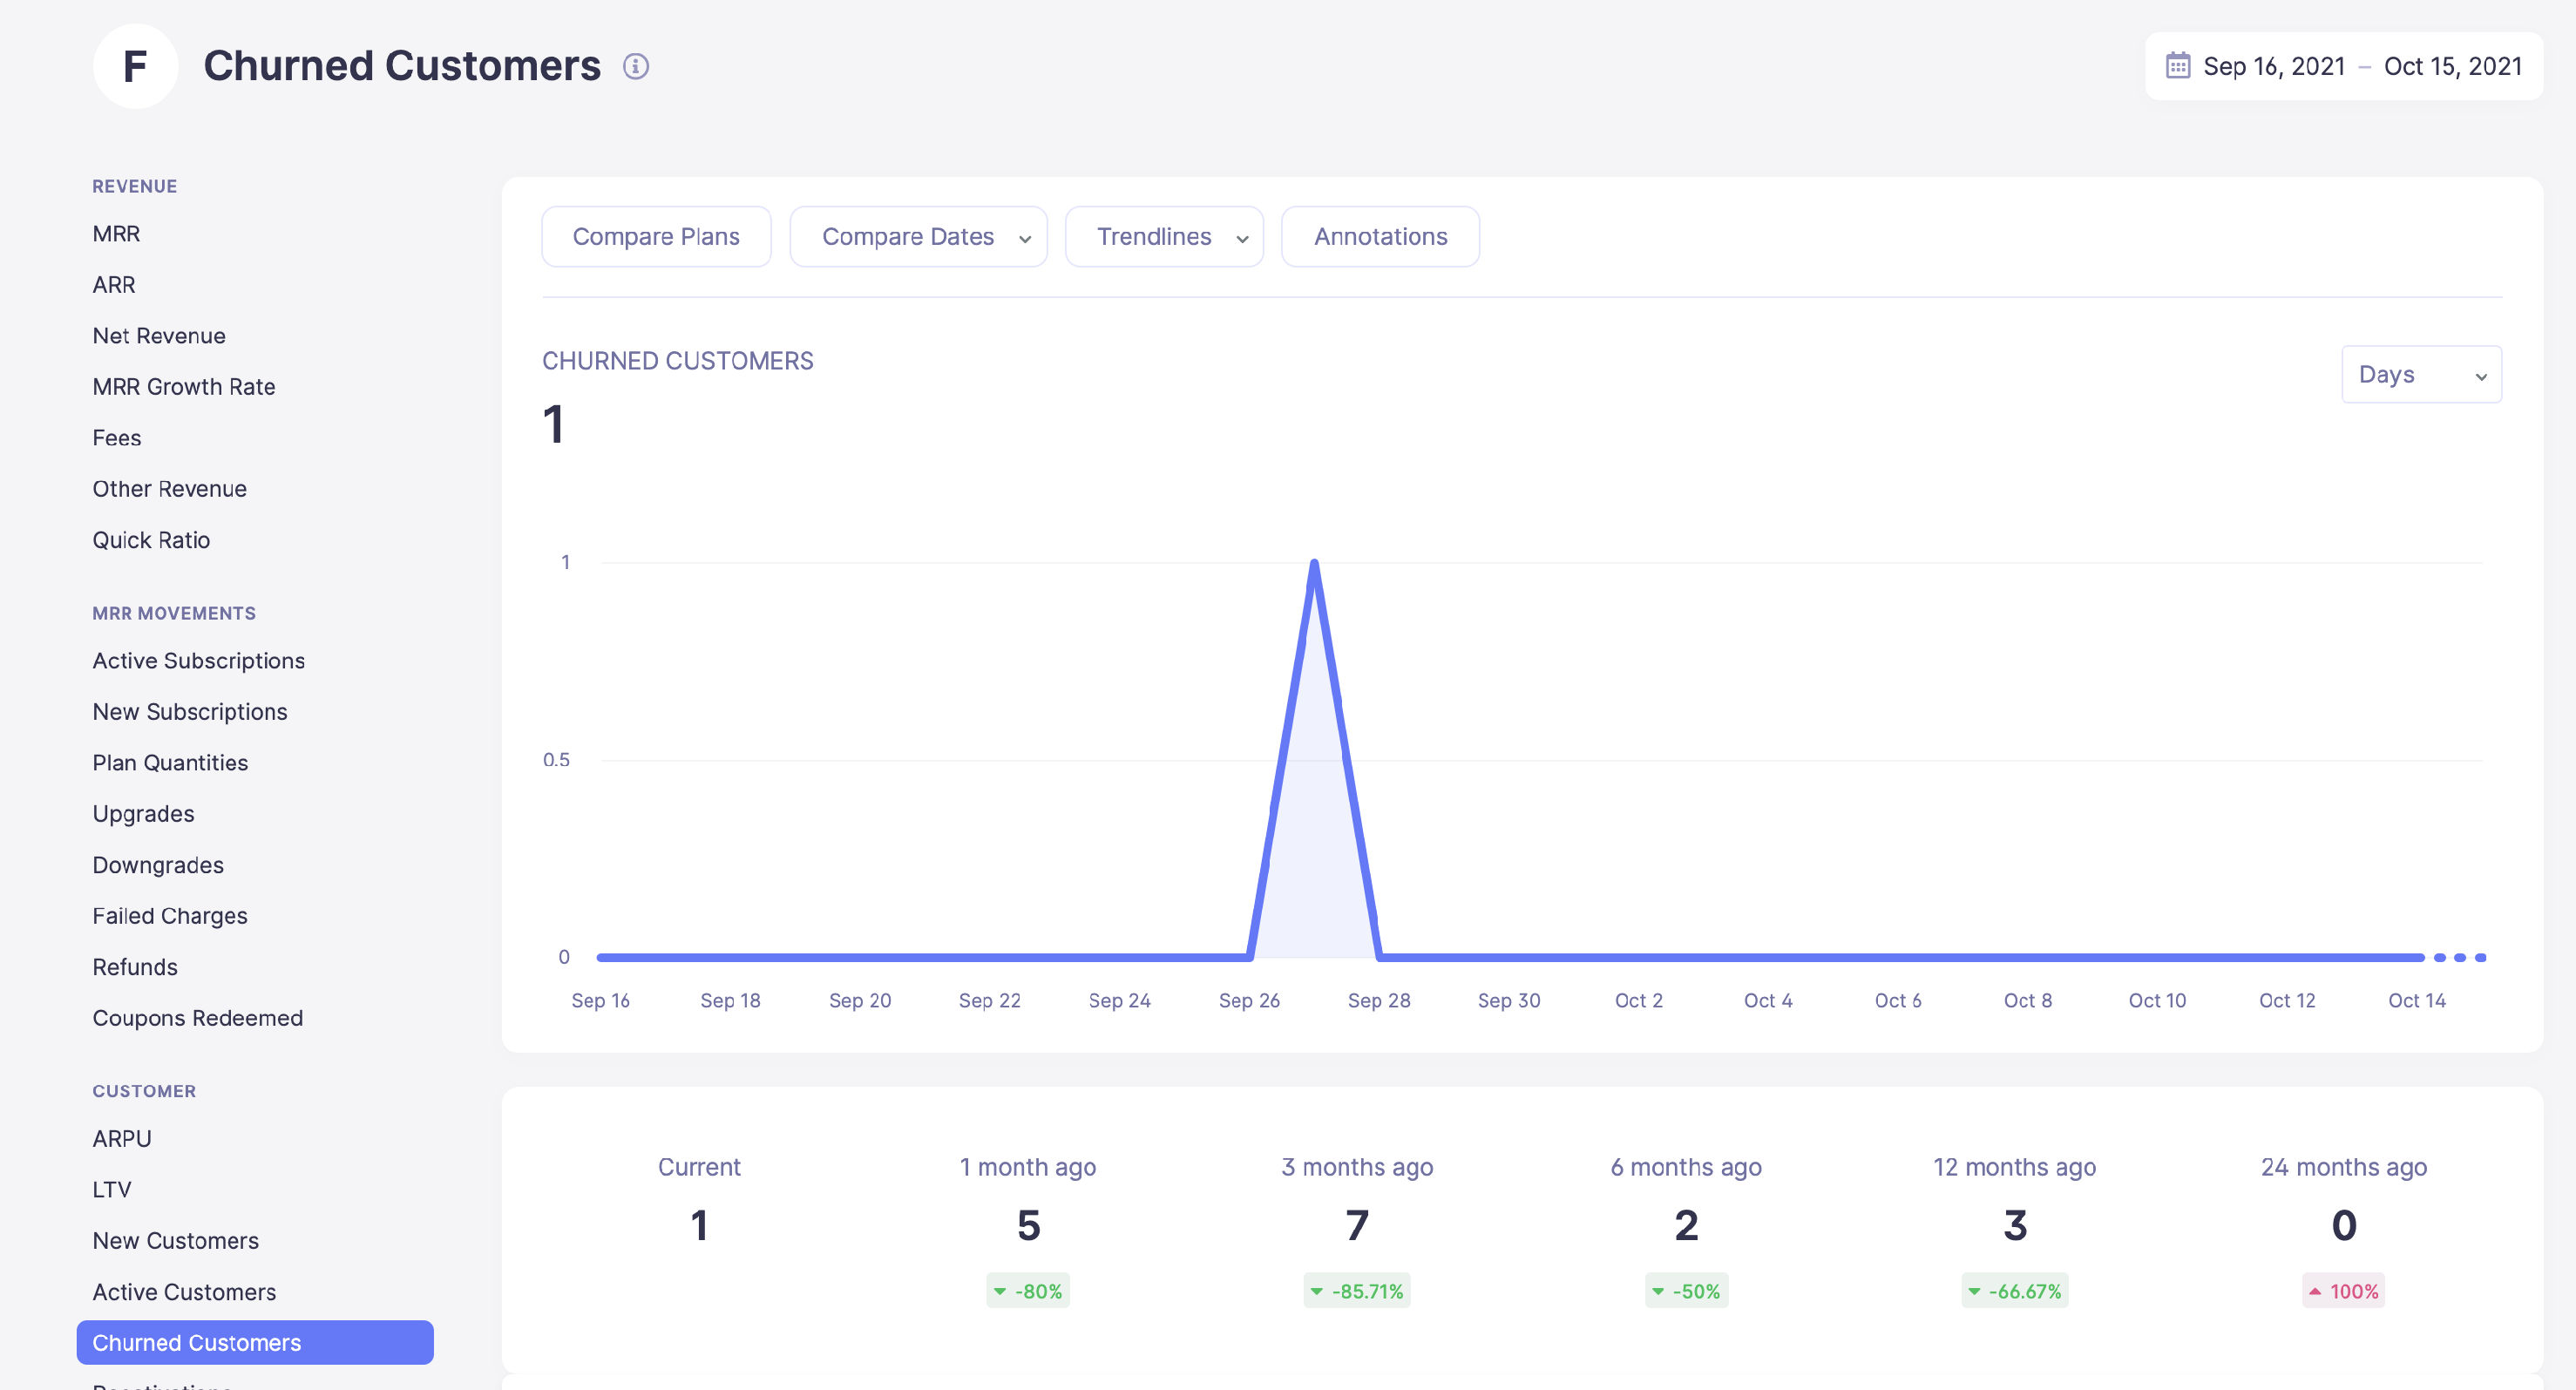2576x1390 pixels.
Task: Open the Net Revenue report
Action: pos(159,335)
